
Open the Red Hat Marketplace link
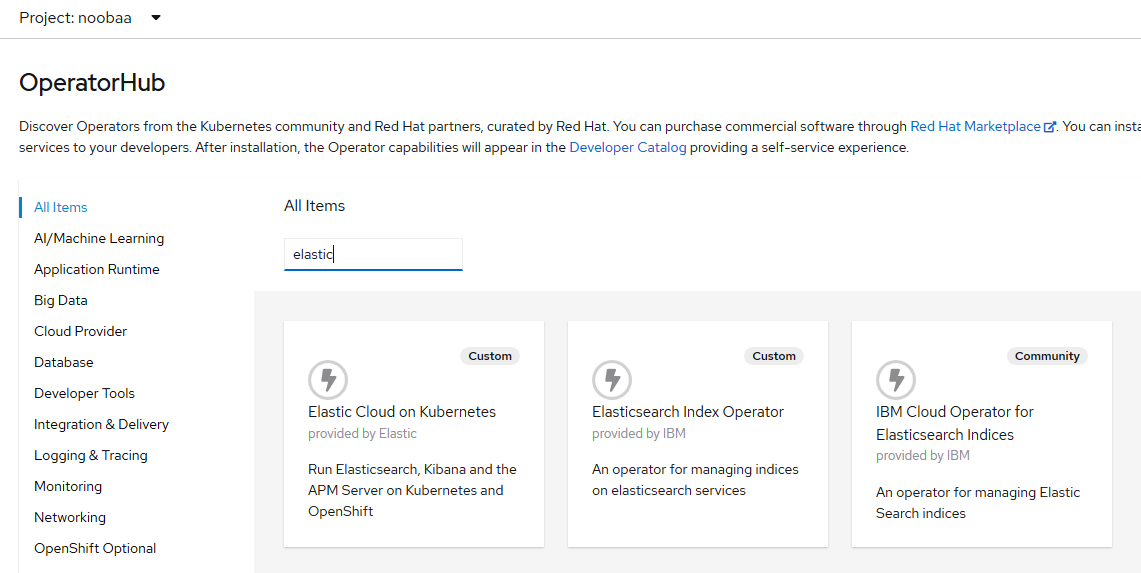975,126
